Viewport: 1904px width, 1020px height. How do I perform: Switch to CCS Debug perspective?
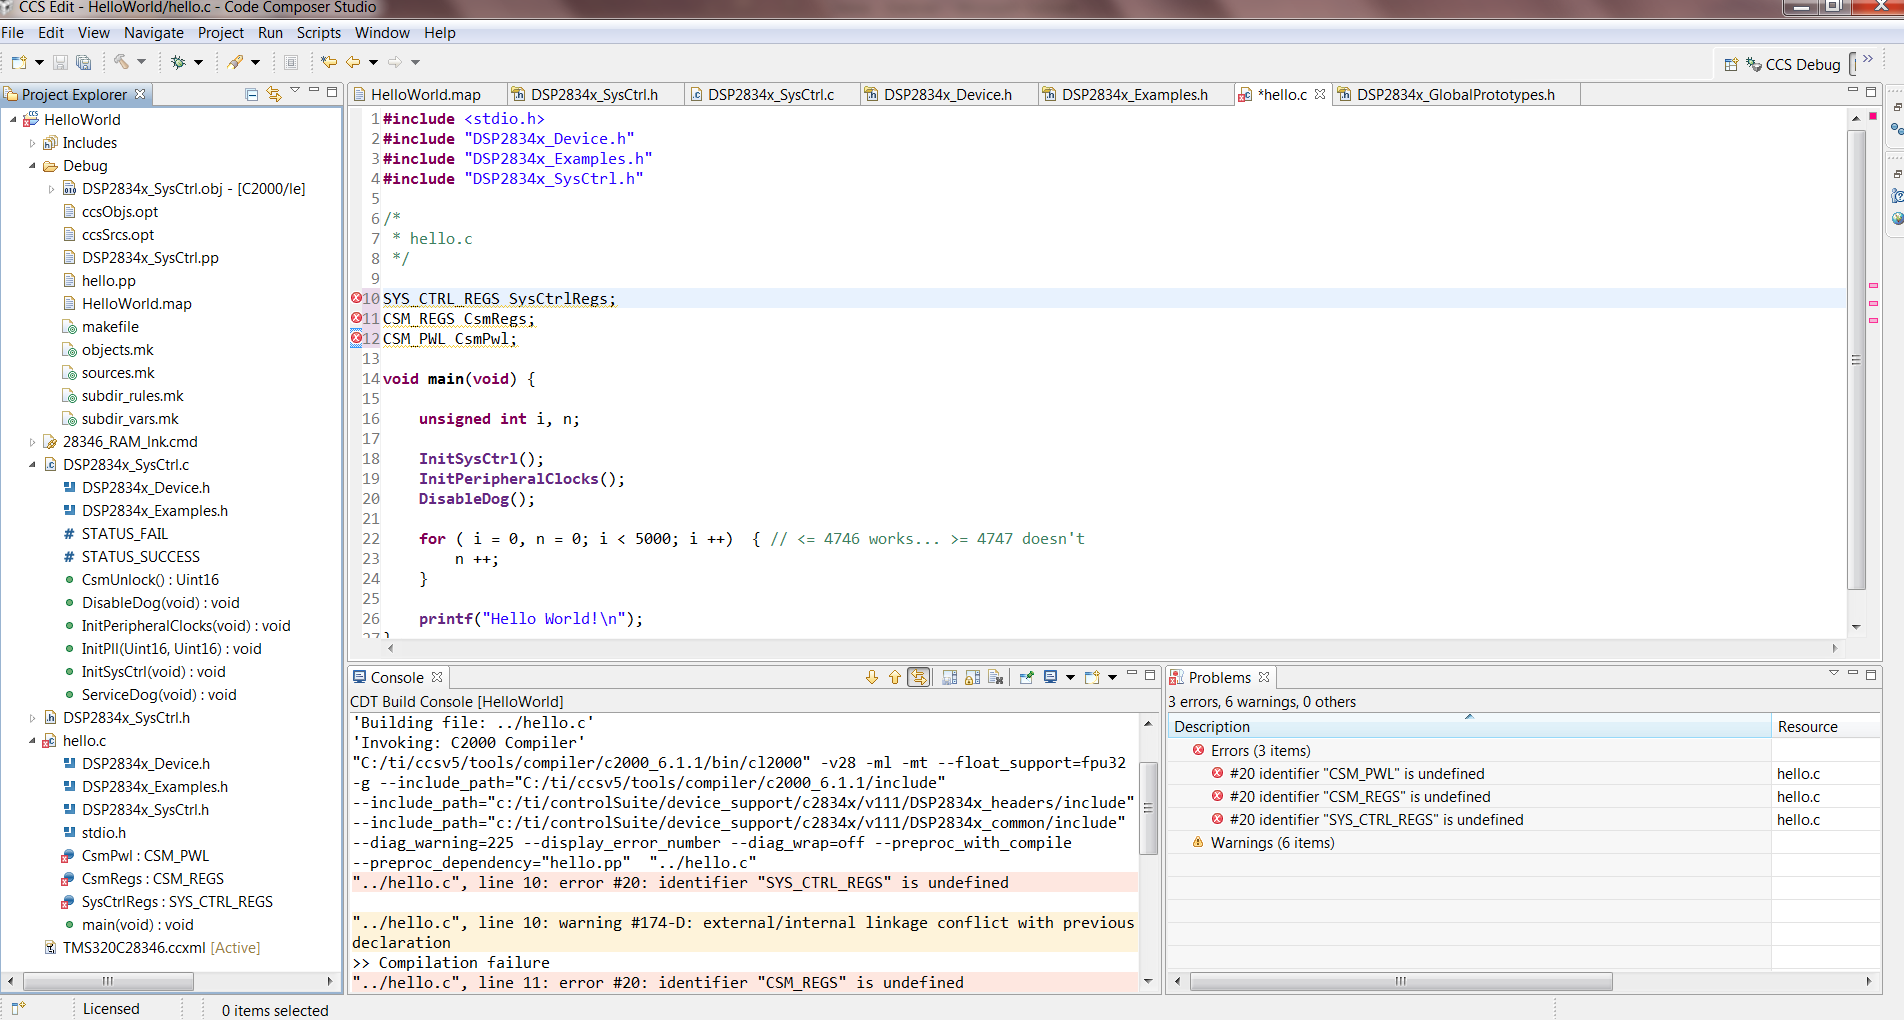coord(1793,65)
